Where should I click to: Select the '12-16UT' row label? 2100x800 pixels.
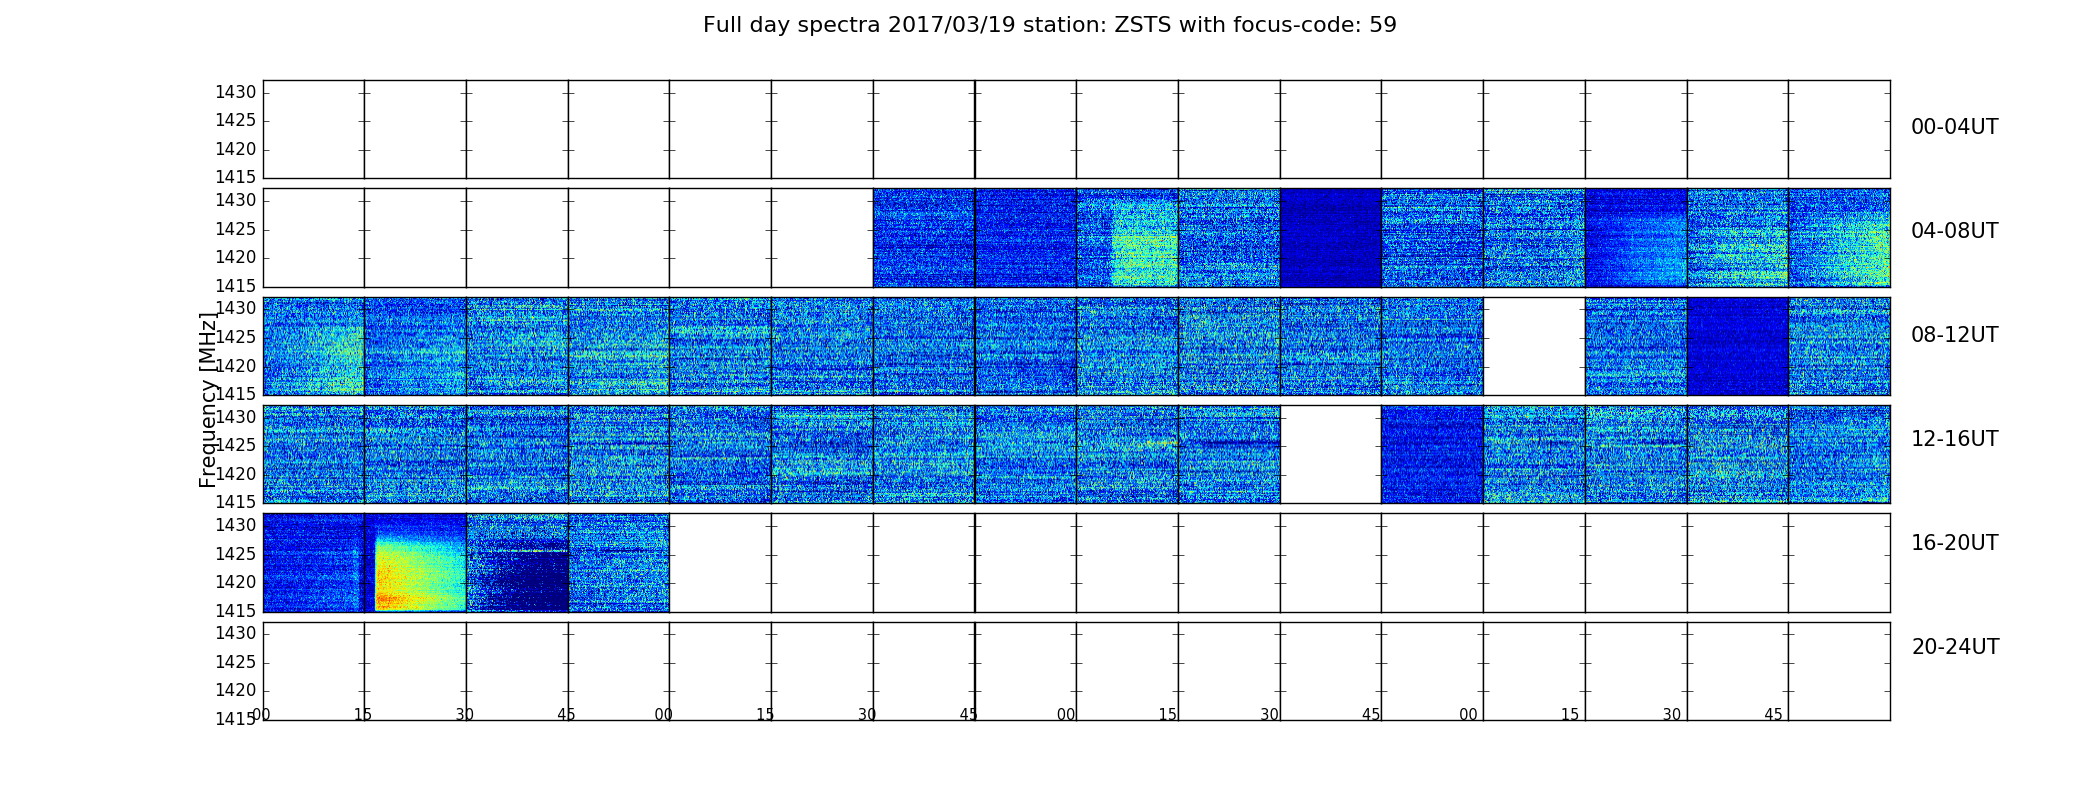(x=1955, y=439)
